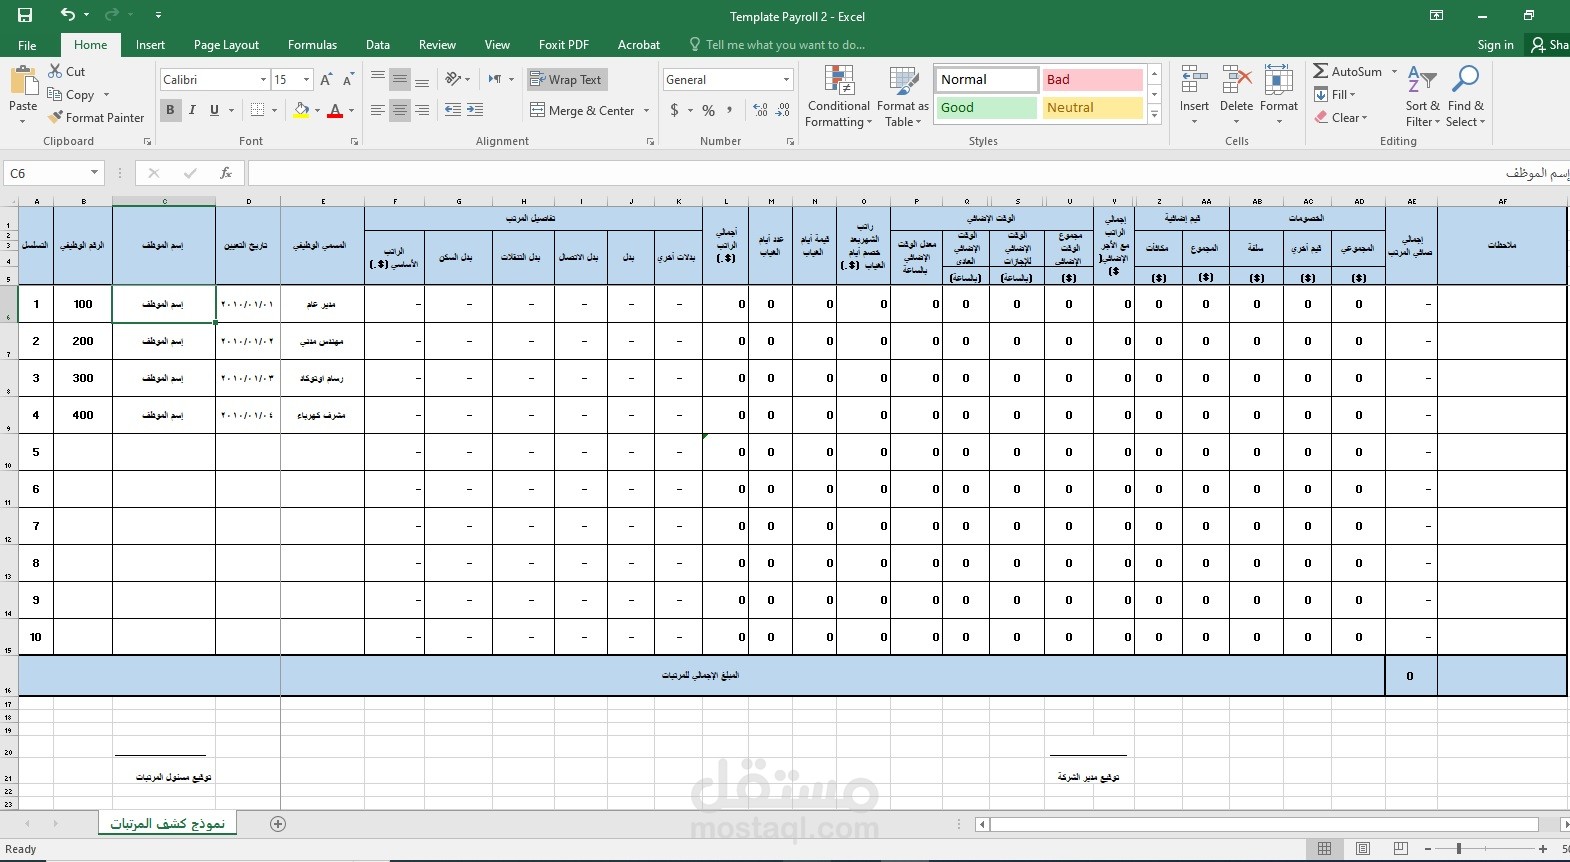The height and width of the screenshot is (862, 1570).
Task: Open the Fill dropdown
Action: point(1335,95)
